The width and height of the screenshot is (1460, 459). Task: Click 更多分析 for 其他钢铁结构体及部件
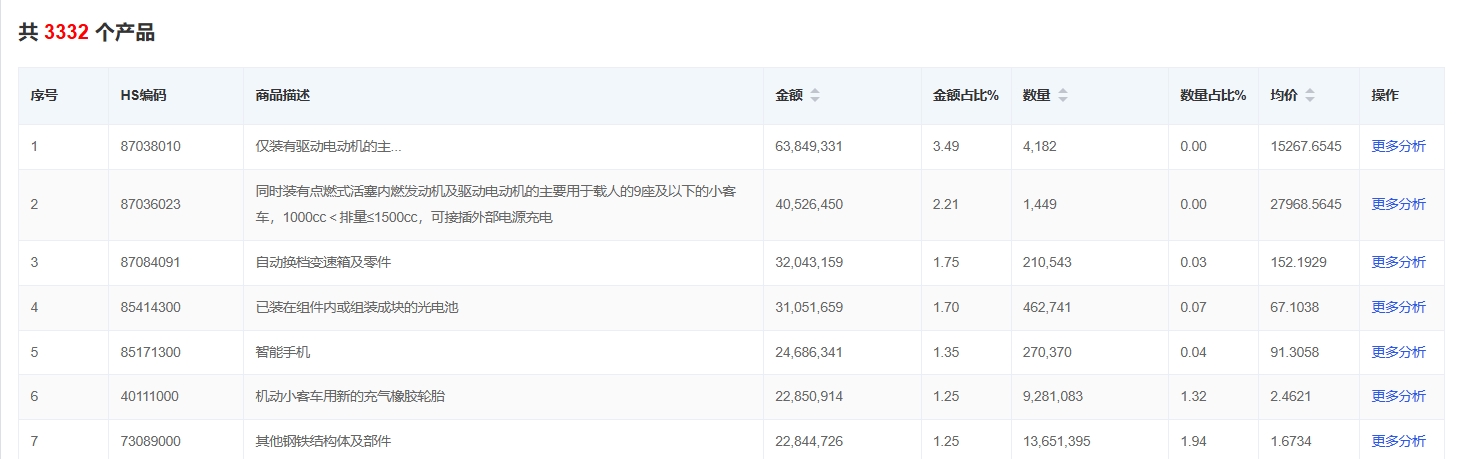click(1398, 441)
